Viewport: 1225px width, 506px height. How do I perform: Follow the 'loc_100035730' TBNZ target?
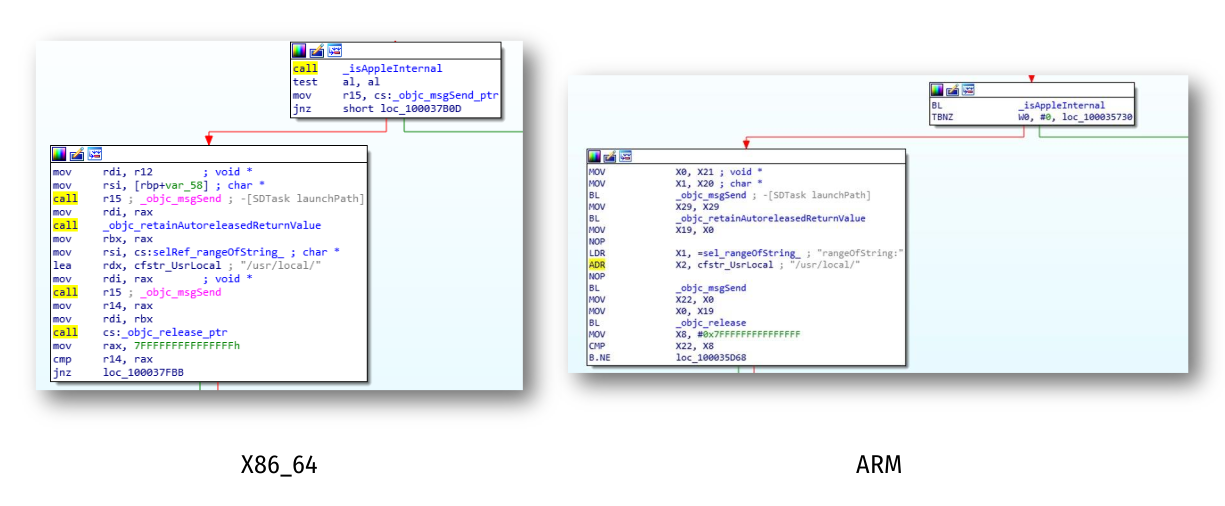point(1097,117)
